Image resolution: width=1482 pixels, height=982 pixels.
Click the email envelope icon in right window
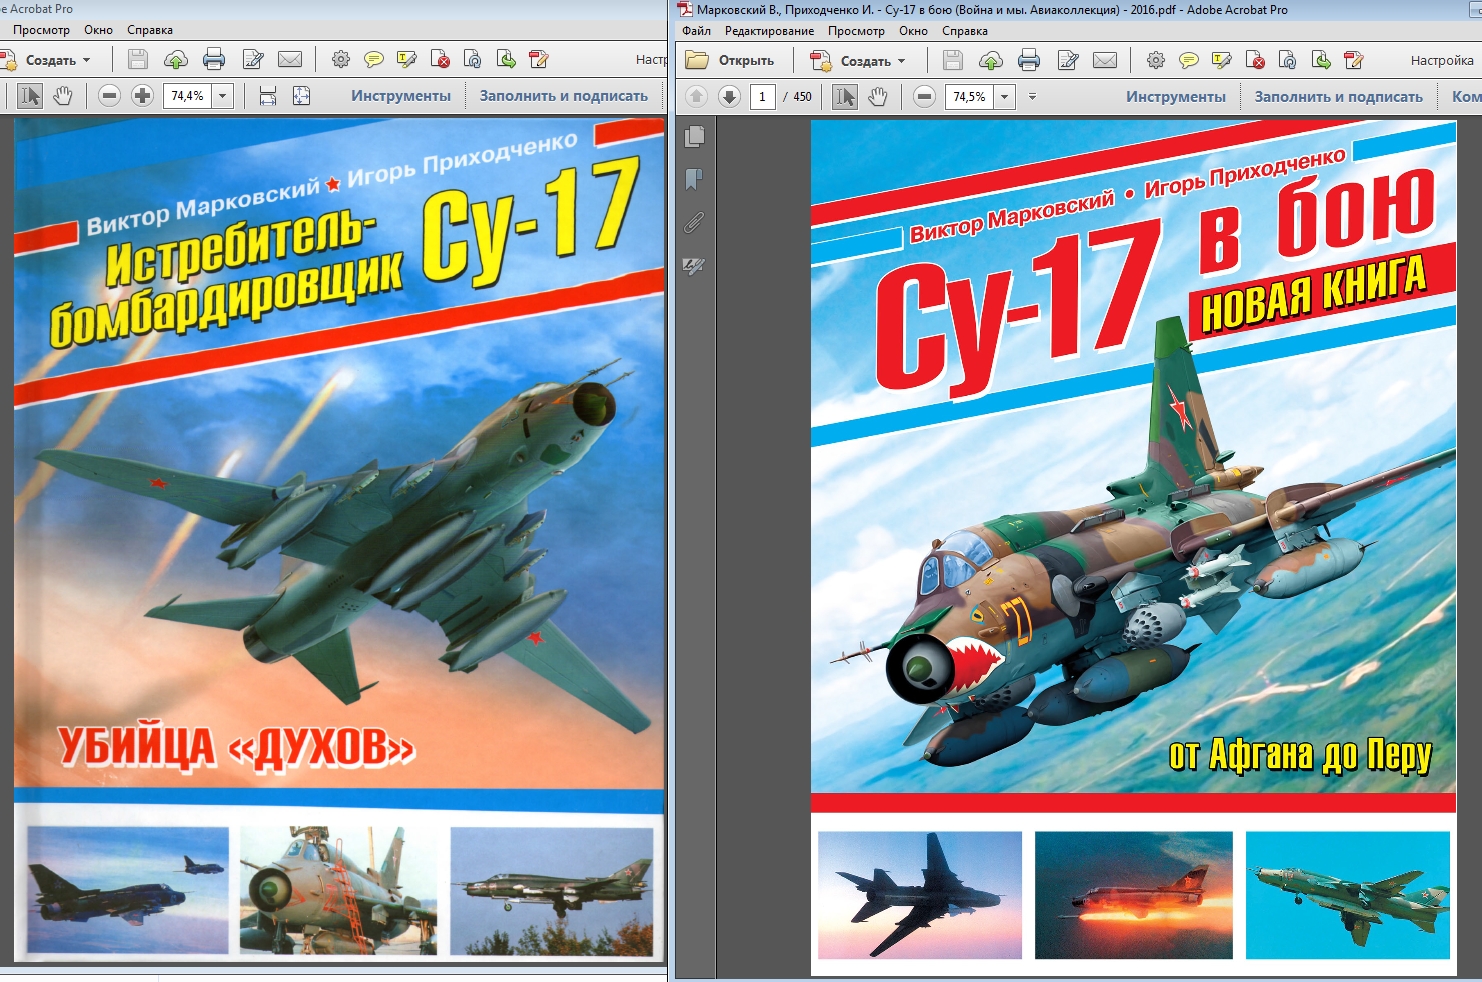pos(1105,60)
